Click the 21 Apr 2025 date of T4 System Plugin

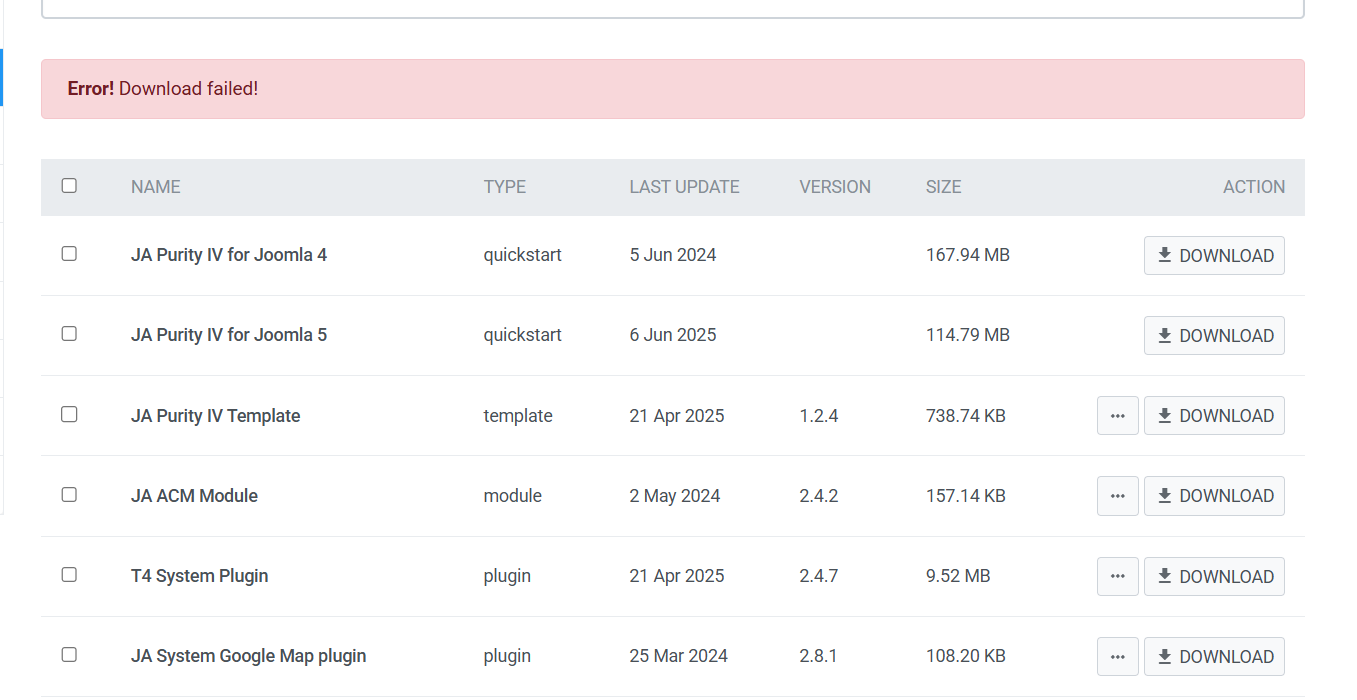[x=677, y=576]
